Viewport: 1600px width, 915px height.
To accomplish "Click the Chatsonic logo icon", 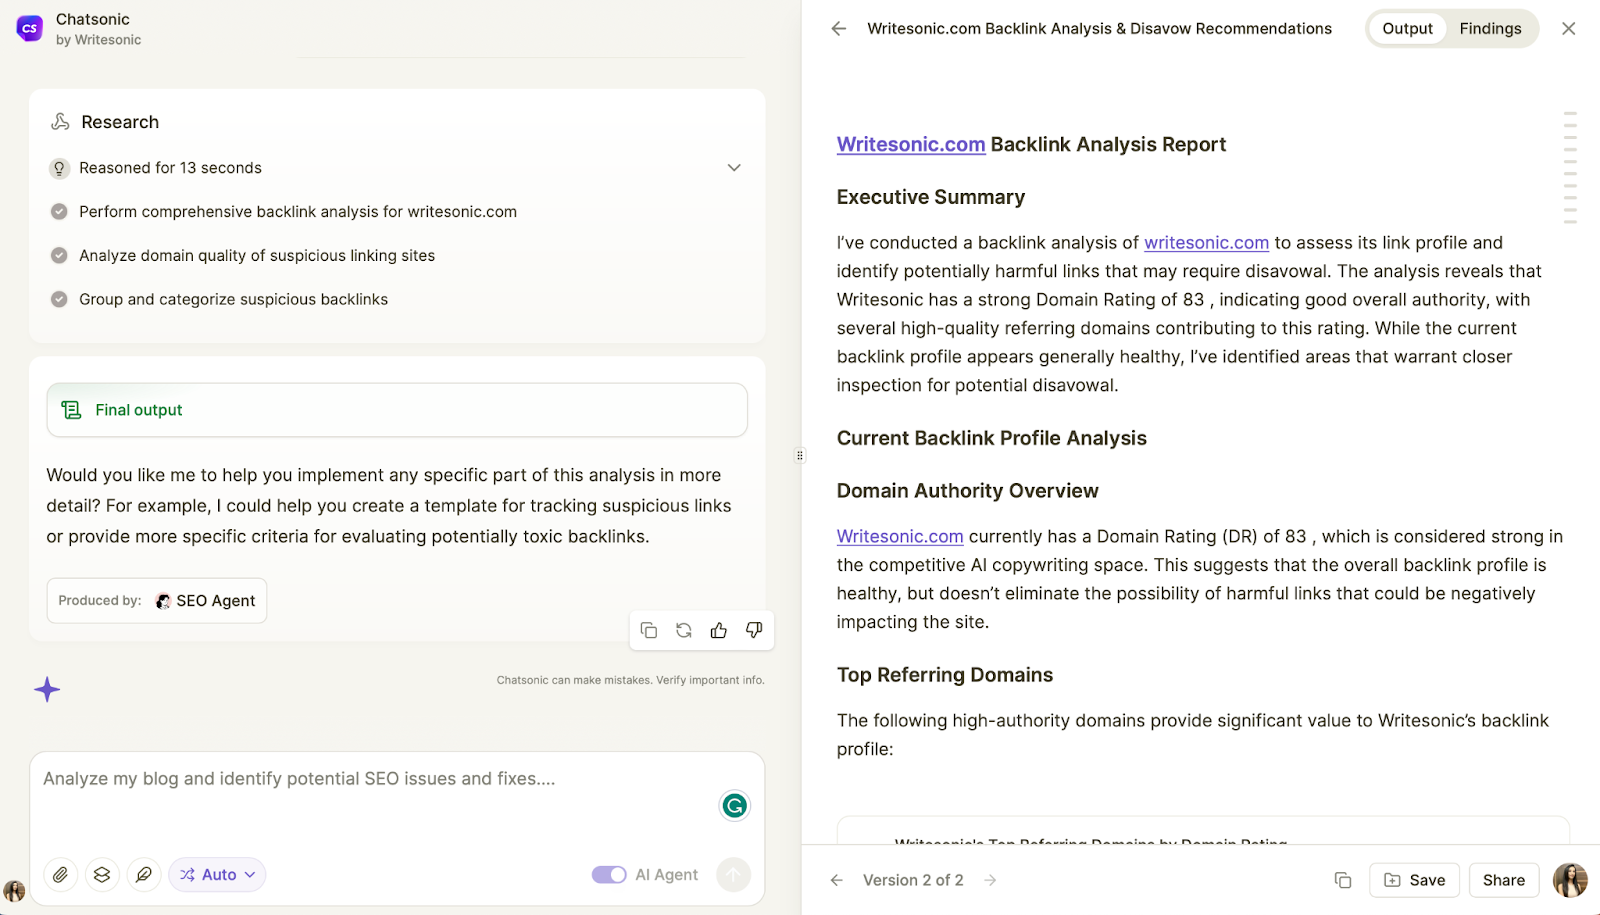I will coord(30,29).
